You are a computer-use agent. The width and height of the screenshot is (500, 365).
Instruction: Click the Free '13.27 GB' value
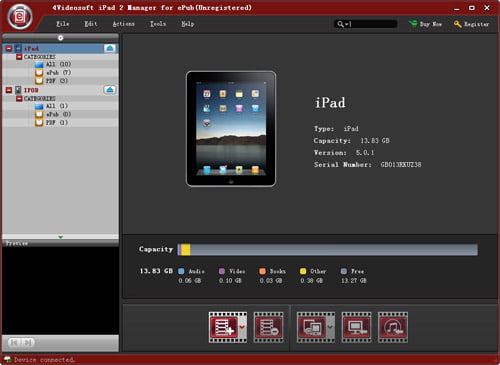point(354,281)
